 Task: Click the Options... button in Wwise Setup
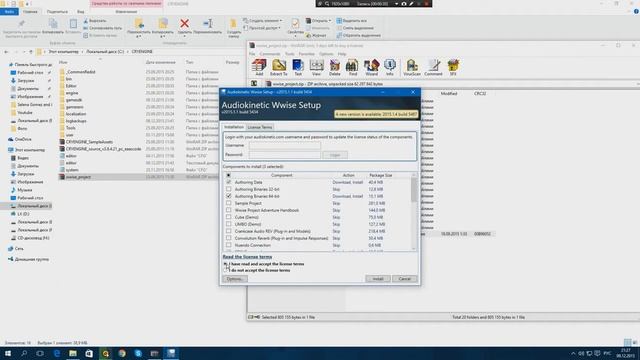[235, 279]
